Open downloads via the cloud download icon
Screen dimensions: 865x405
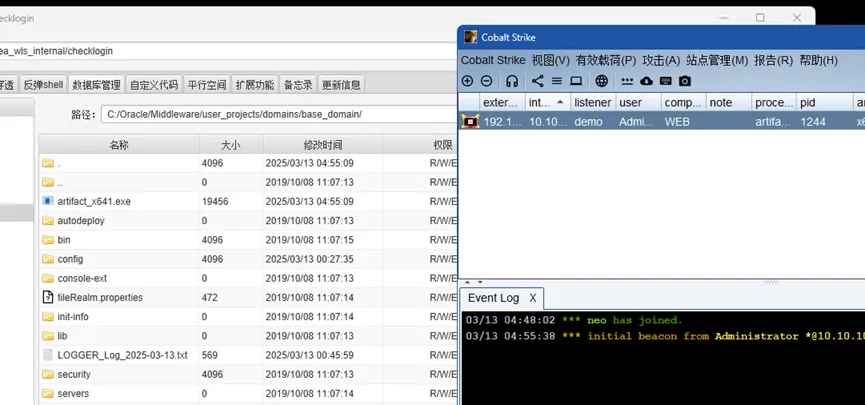tap(646, 81)
